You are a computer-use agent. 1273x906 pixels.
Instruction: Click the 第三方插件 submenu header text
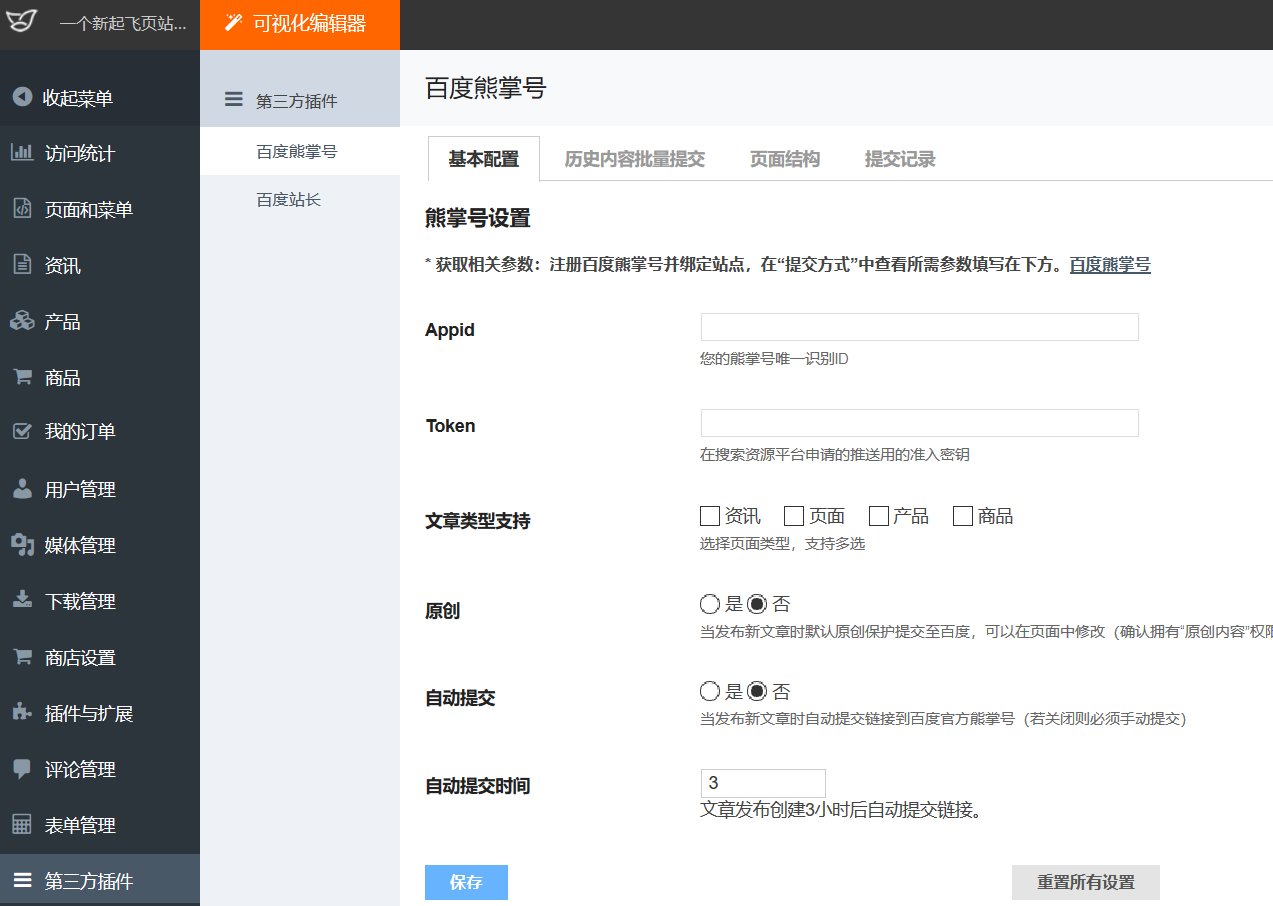(297, 100)
